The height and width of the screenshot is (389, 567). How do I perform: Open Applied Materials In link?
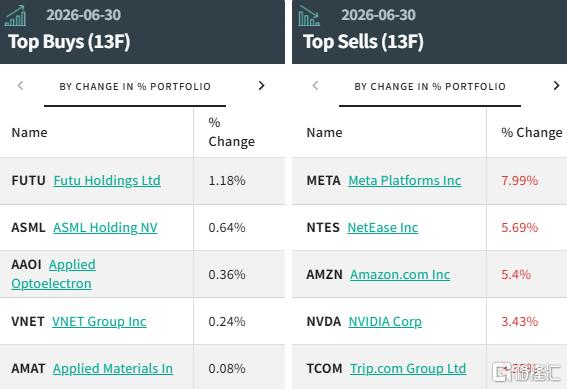point(113,368)
